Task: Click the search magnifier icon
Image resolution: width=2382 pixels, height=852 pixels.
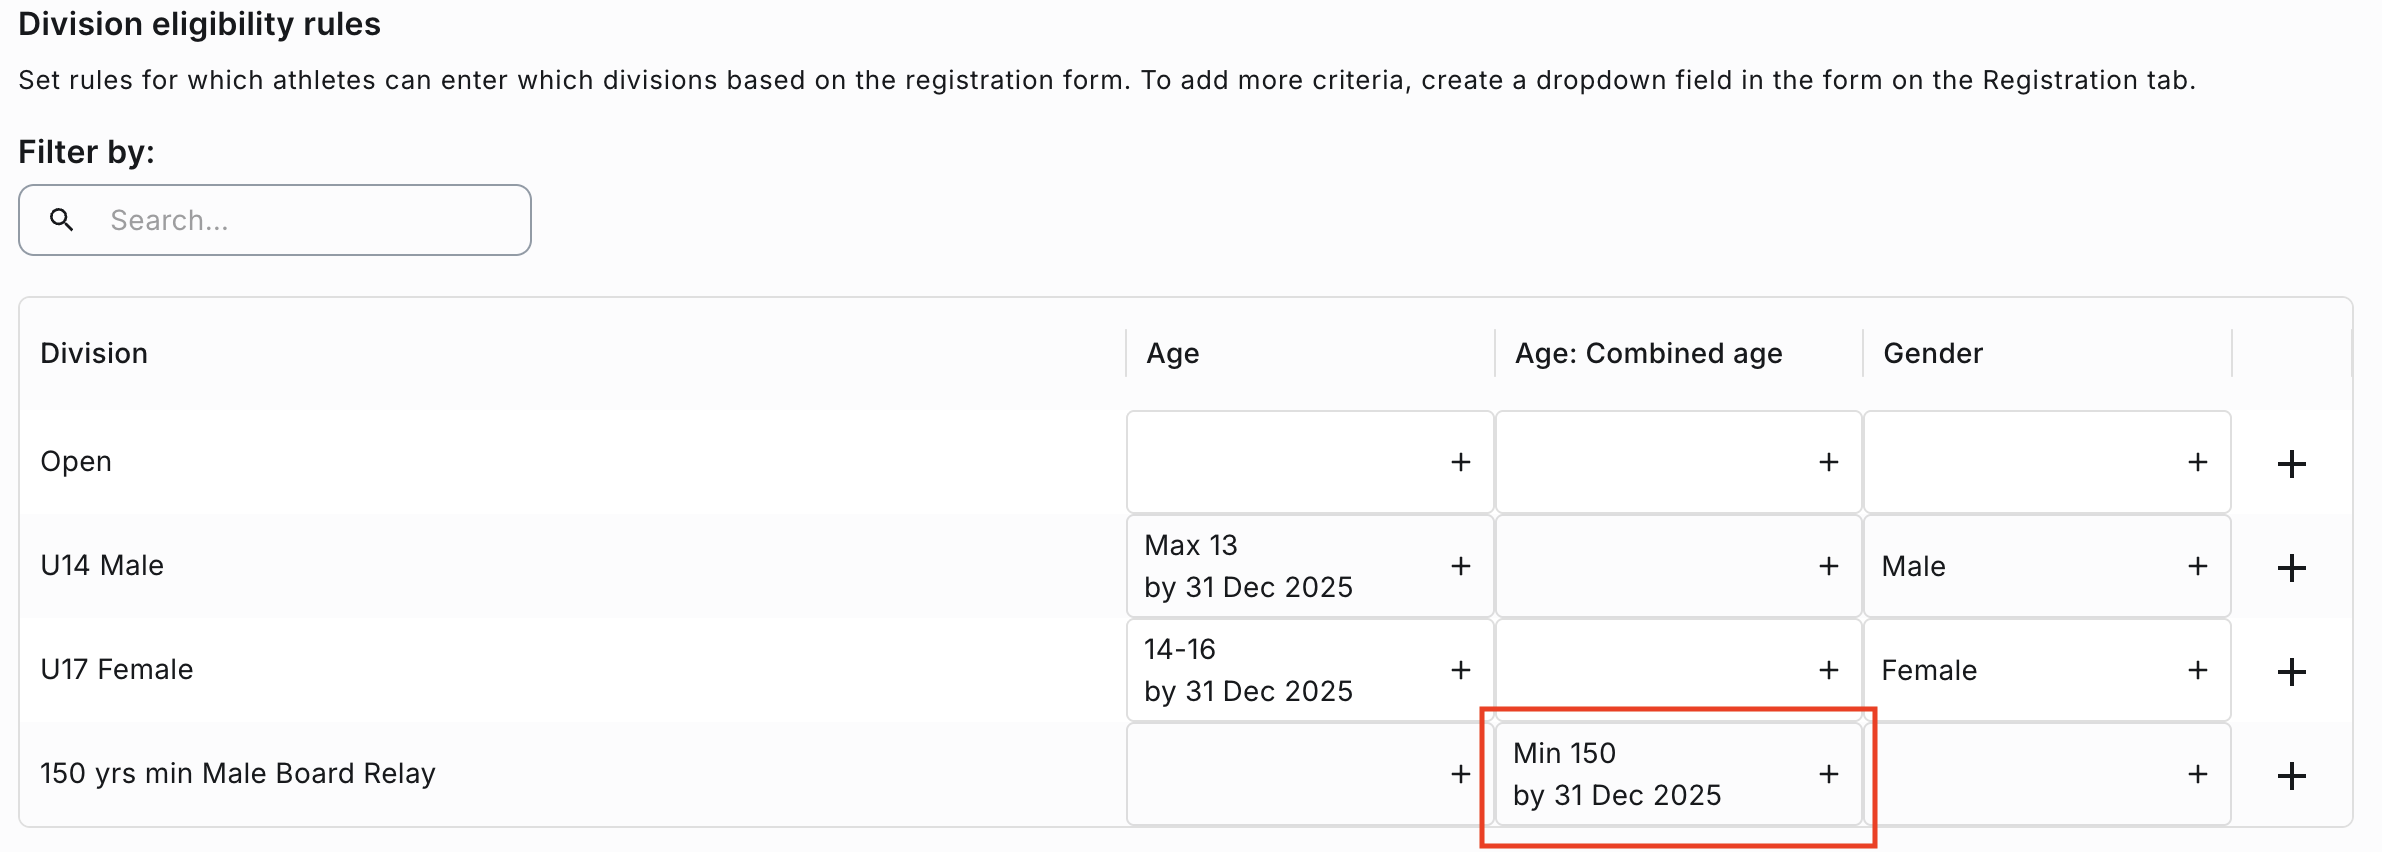Action: (63, 219)
